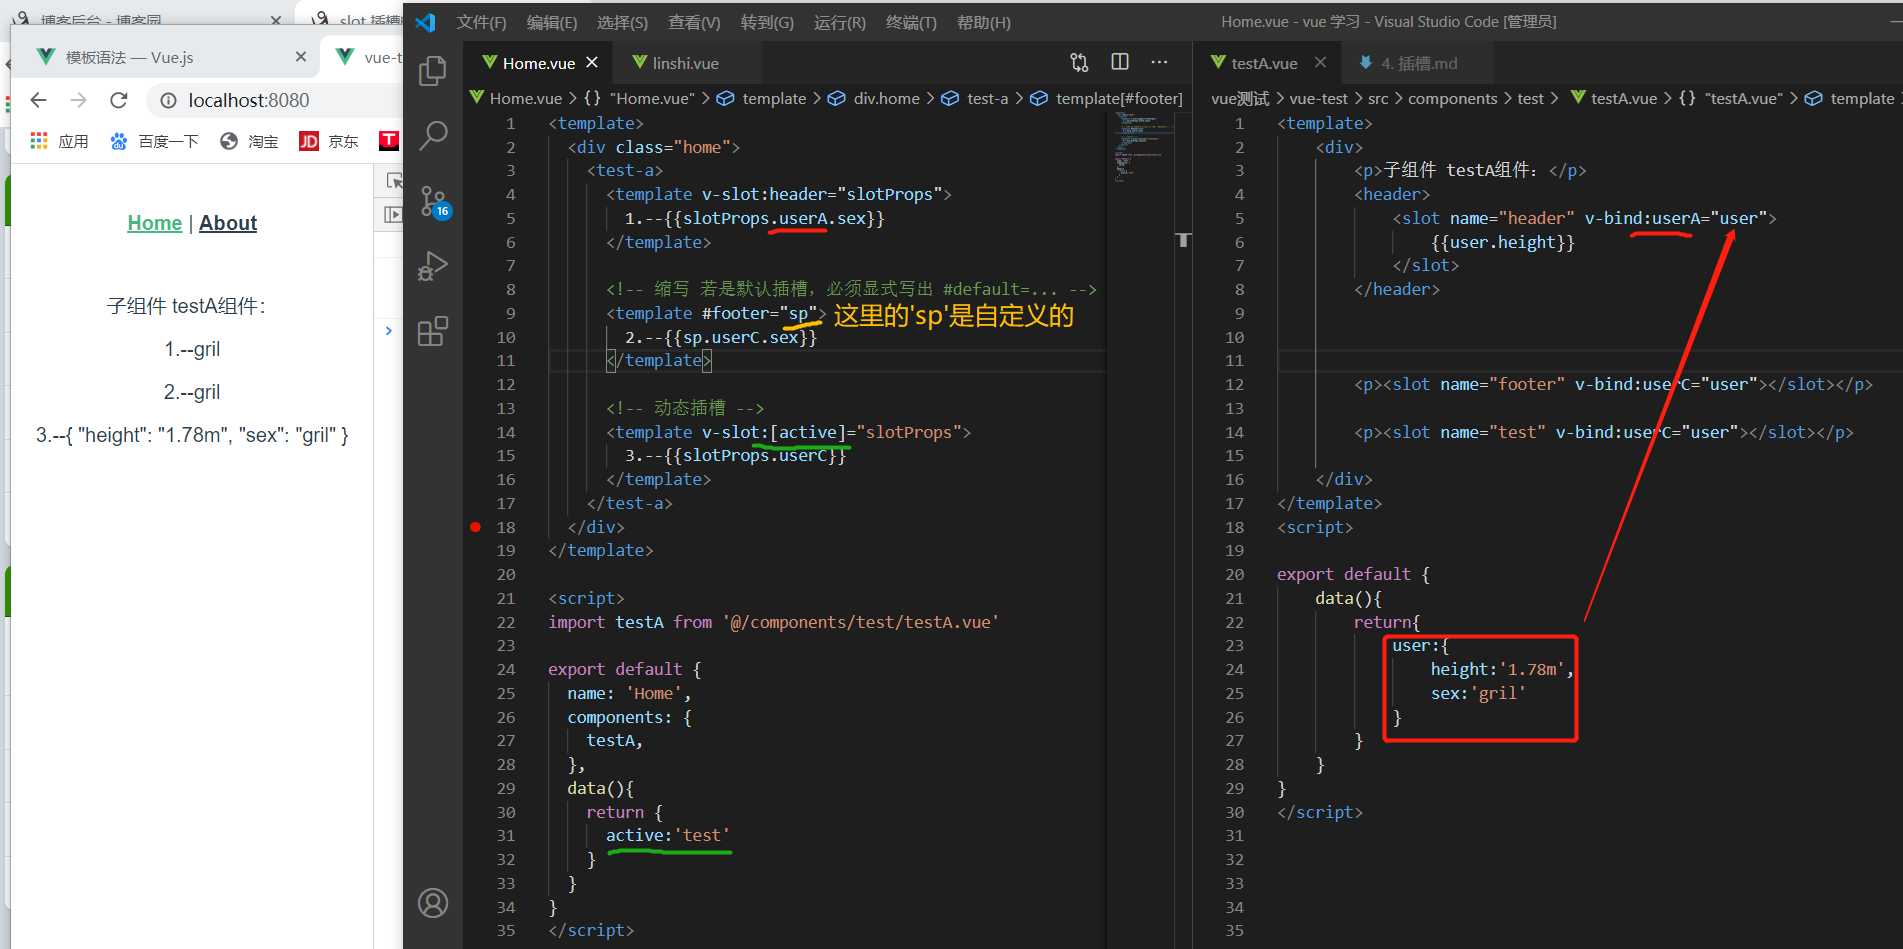Click Home.vue in left breadcrumb
1903x949 pixels.
click(x=526, y=98)
